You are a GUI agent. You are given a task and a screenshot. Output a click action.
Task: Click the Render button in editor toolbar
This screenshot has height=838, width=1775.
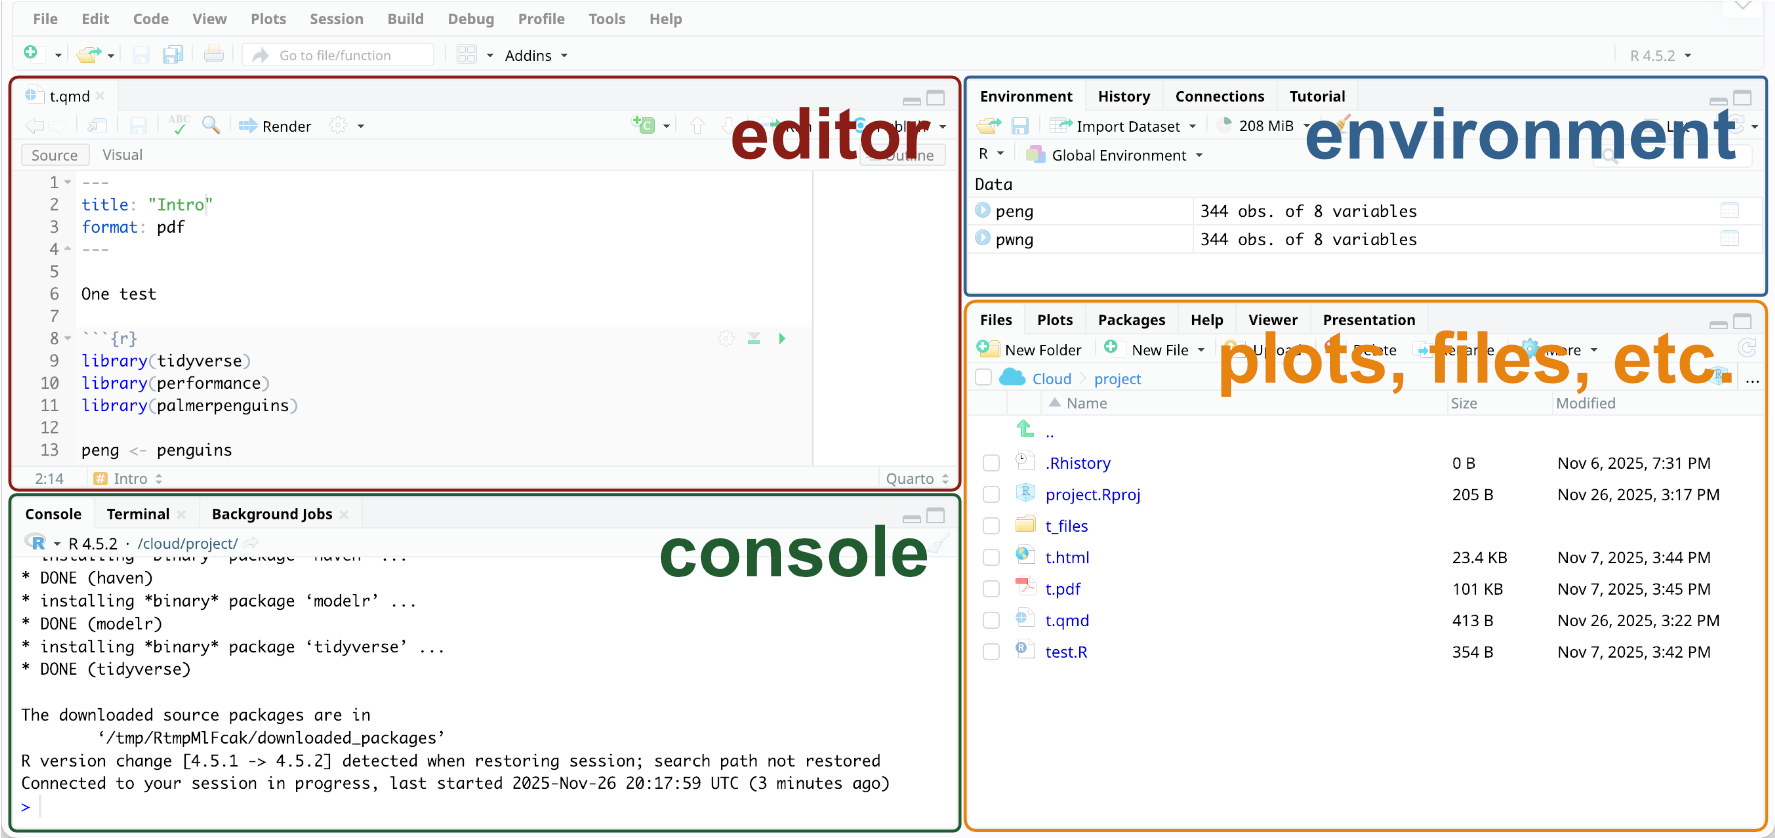(x=275, y=126)
